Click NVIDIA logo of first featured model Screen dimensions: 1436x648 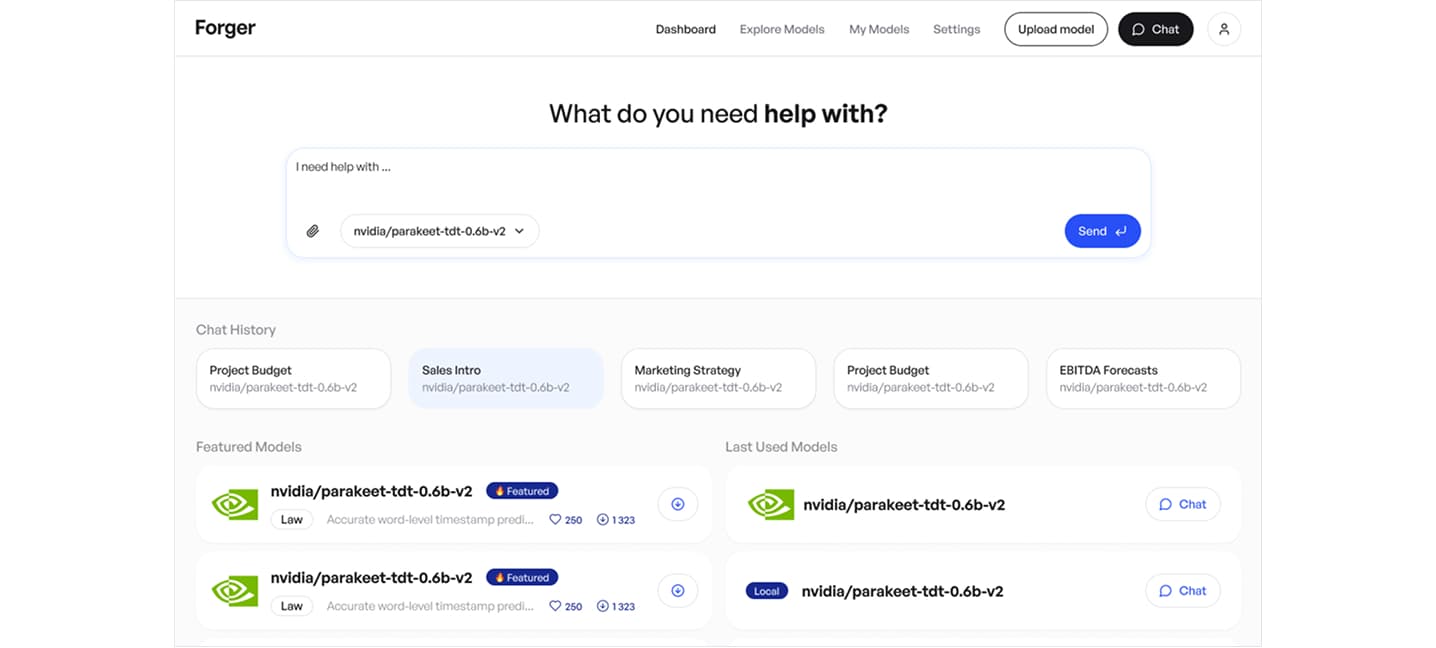coord(235,505)
